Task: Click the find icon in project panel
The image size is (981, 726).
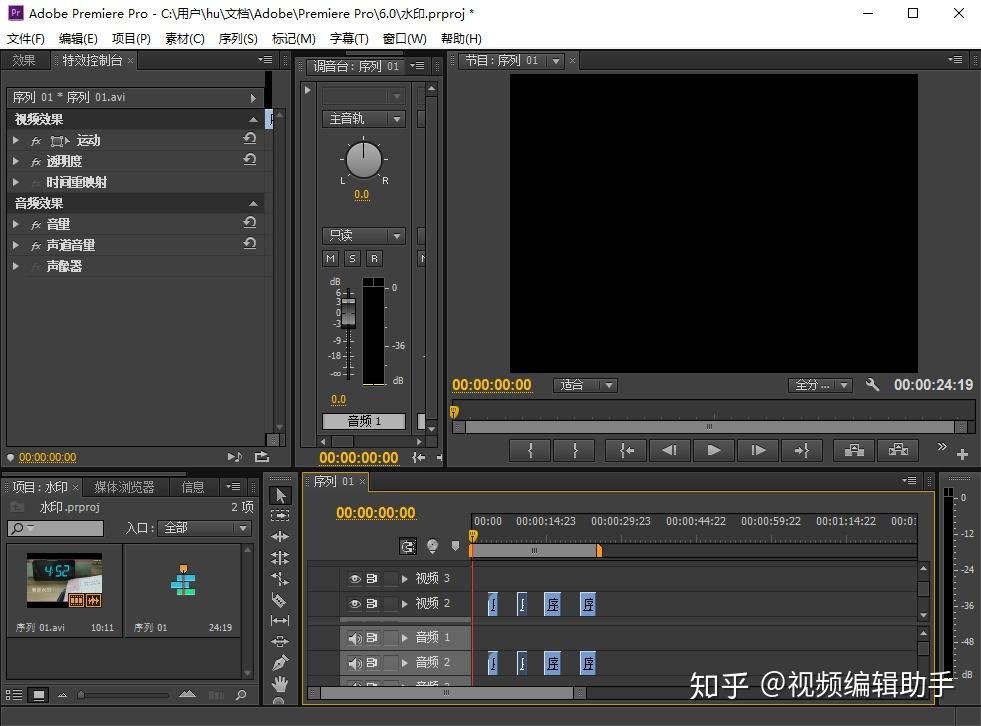Action: pyautogui.click(x=241, y=695)
